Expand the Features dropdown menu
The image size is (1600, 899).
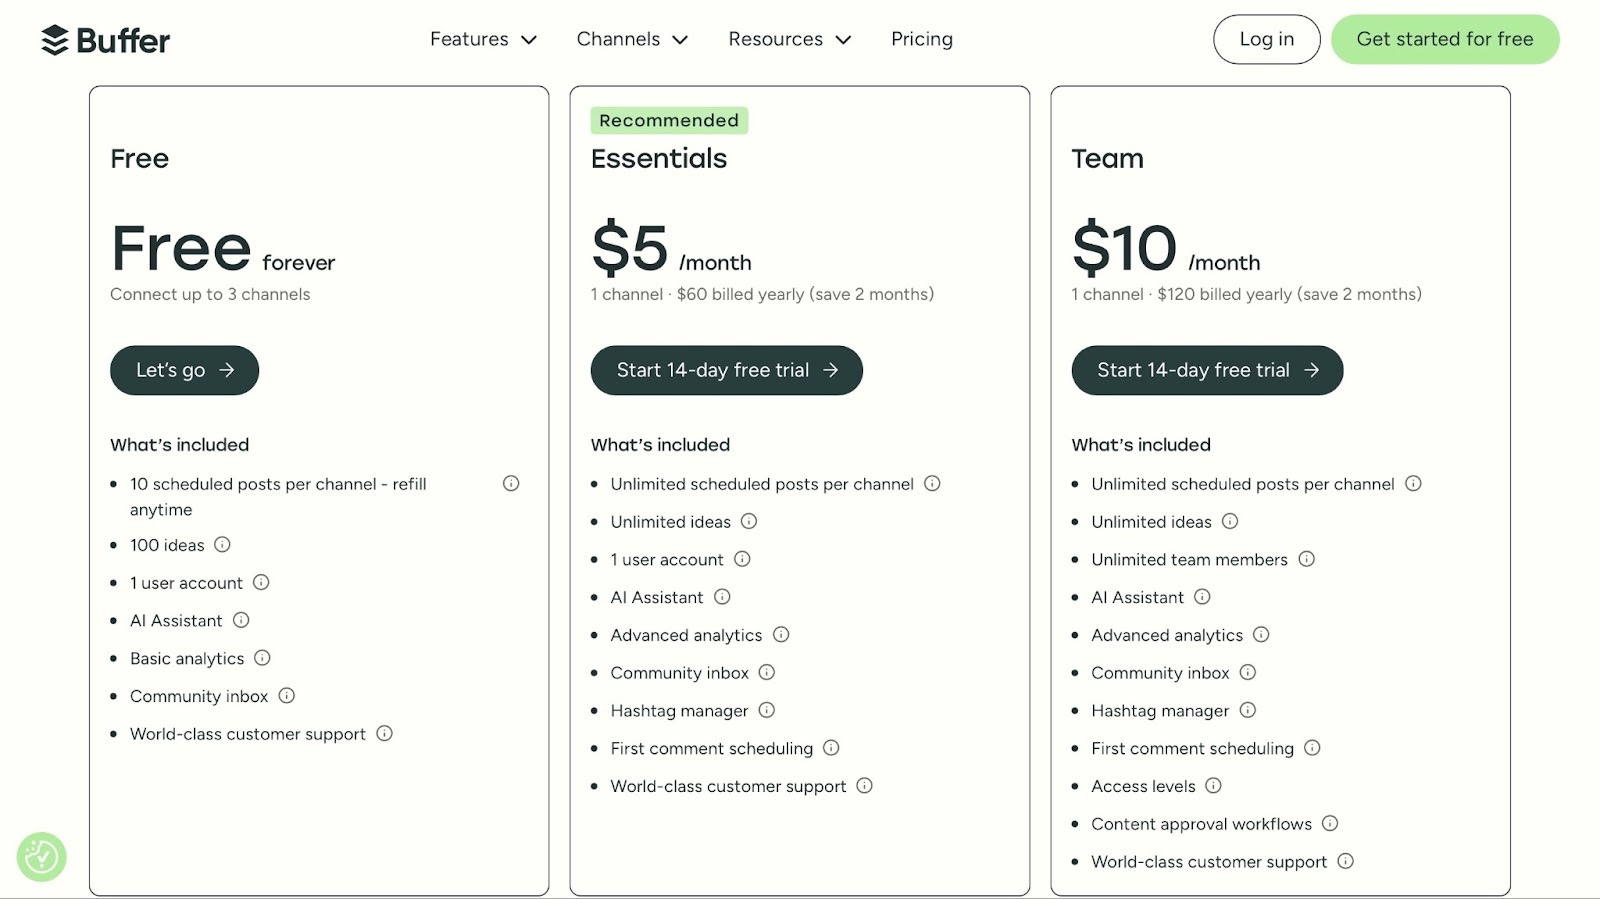click(x=483, y=39)
